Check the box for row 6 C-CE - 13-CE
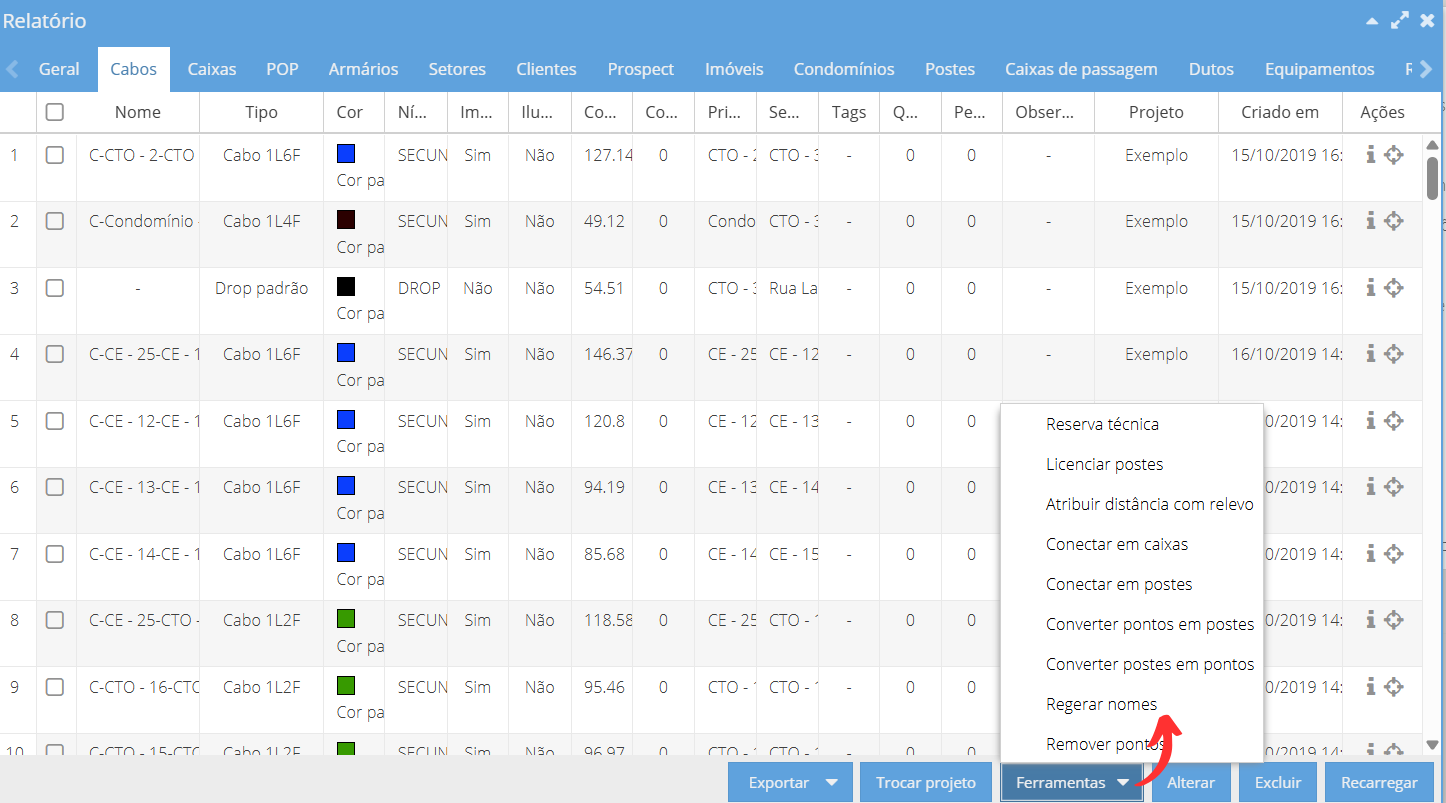The image size is (1446, 803). (x=55, y=487)
